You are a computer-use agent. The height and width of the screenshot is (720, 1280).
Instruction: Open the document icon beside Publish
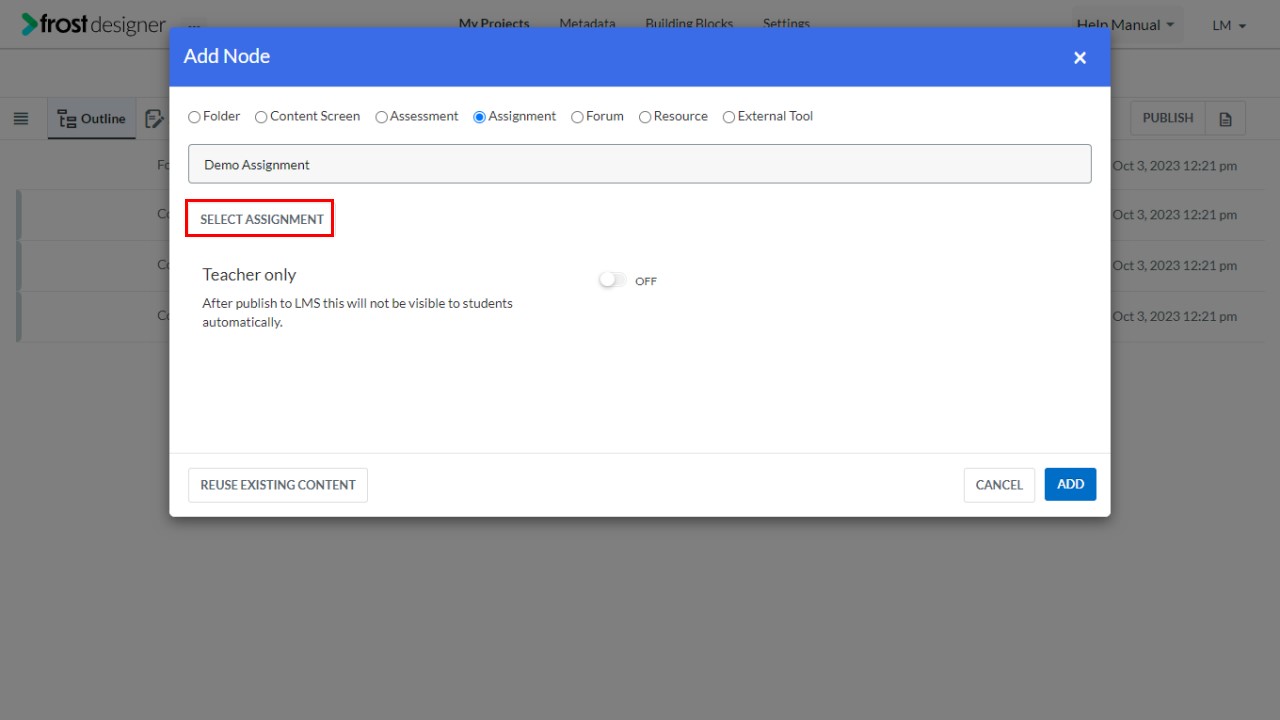pyautogui.click(x=1225, y=118)
